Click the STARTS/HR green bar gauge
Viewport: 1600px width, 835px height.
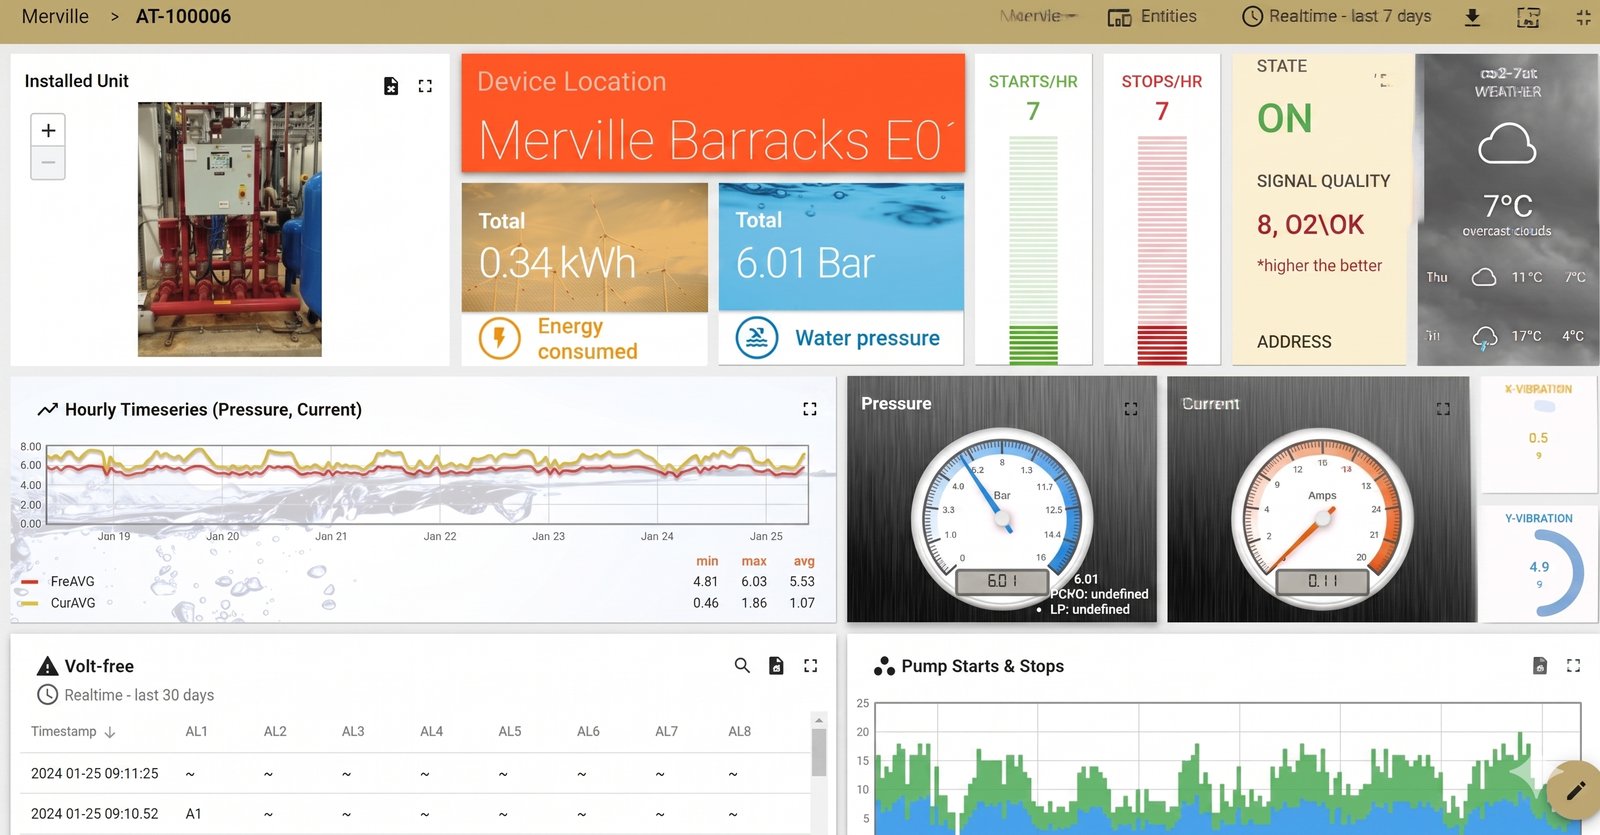tap(1033, 250)
